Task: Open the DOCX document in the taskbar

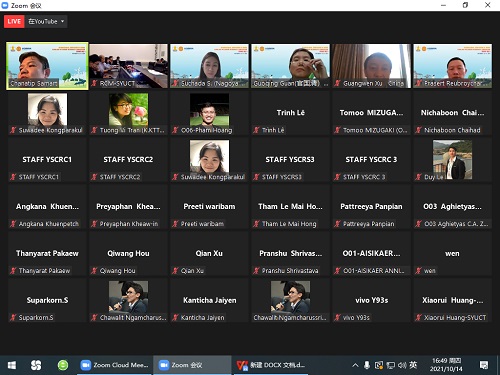Action: (x=271, y=365)
